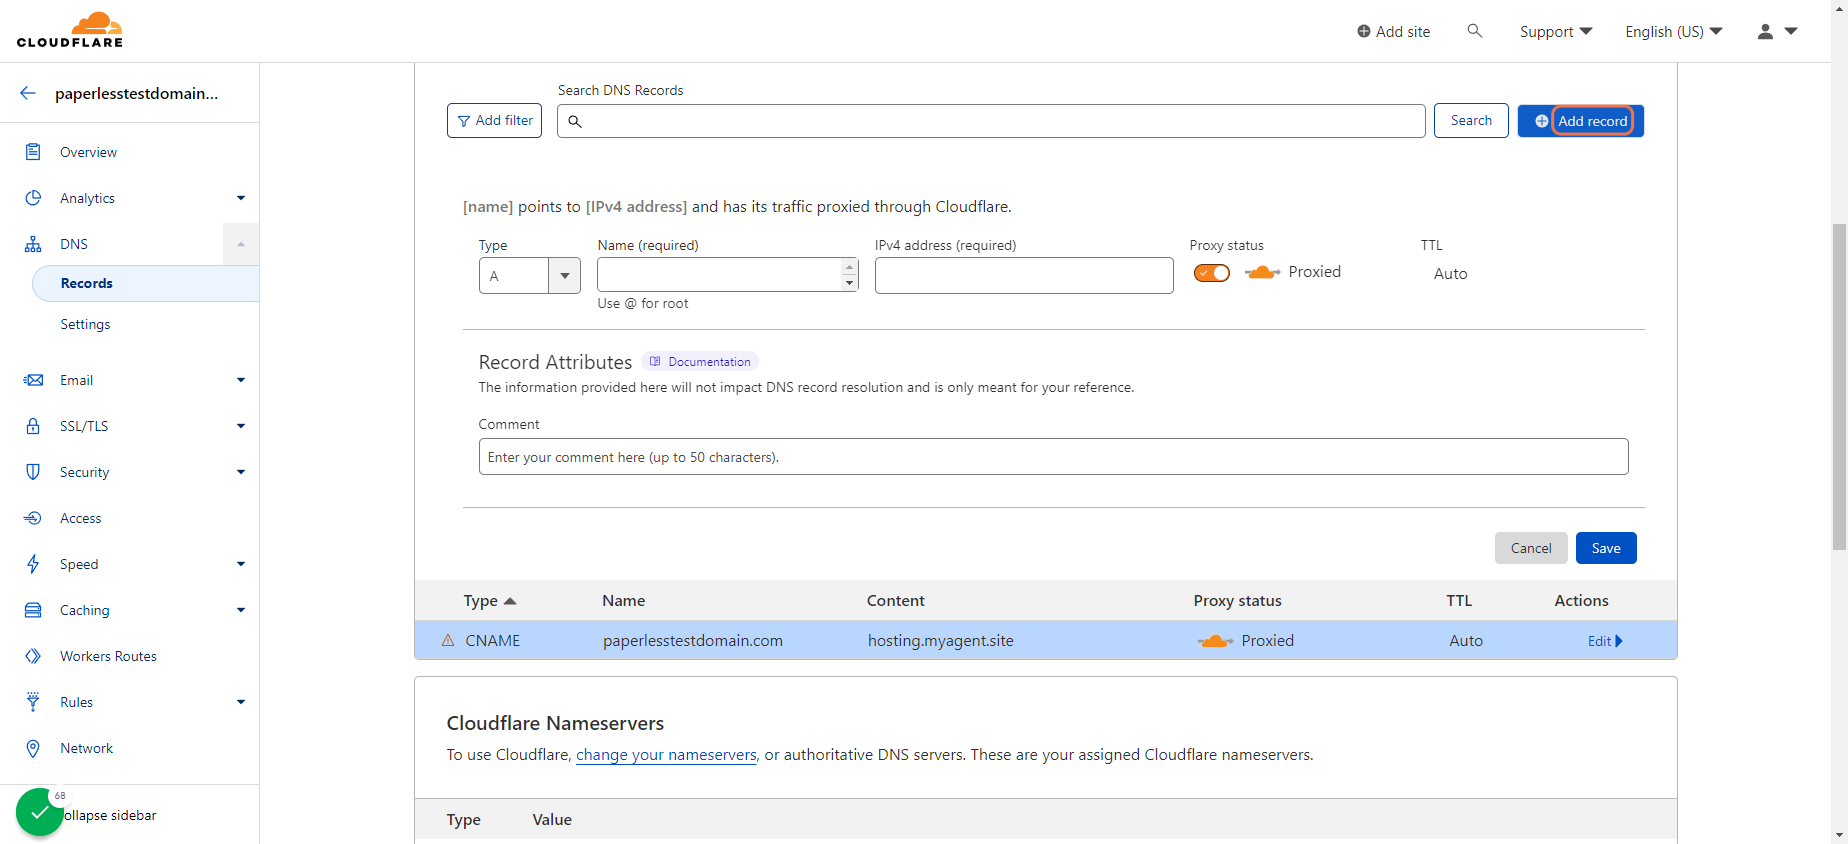Collapse the DNS sidebar section
This screenshot has height=844, width=1848.
pyautogui.click(x=241, y=244)
